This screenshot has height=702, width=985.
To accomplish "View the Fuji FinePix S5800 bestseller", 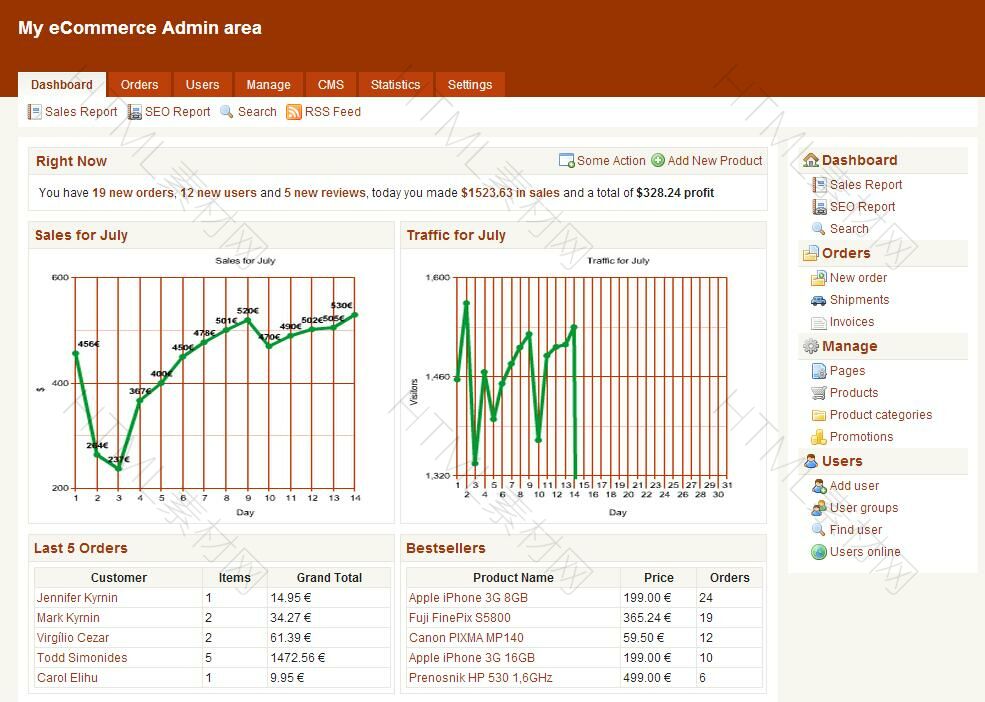I will [459, 618].
